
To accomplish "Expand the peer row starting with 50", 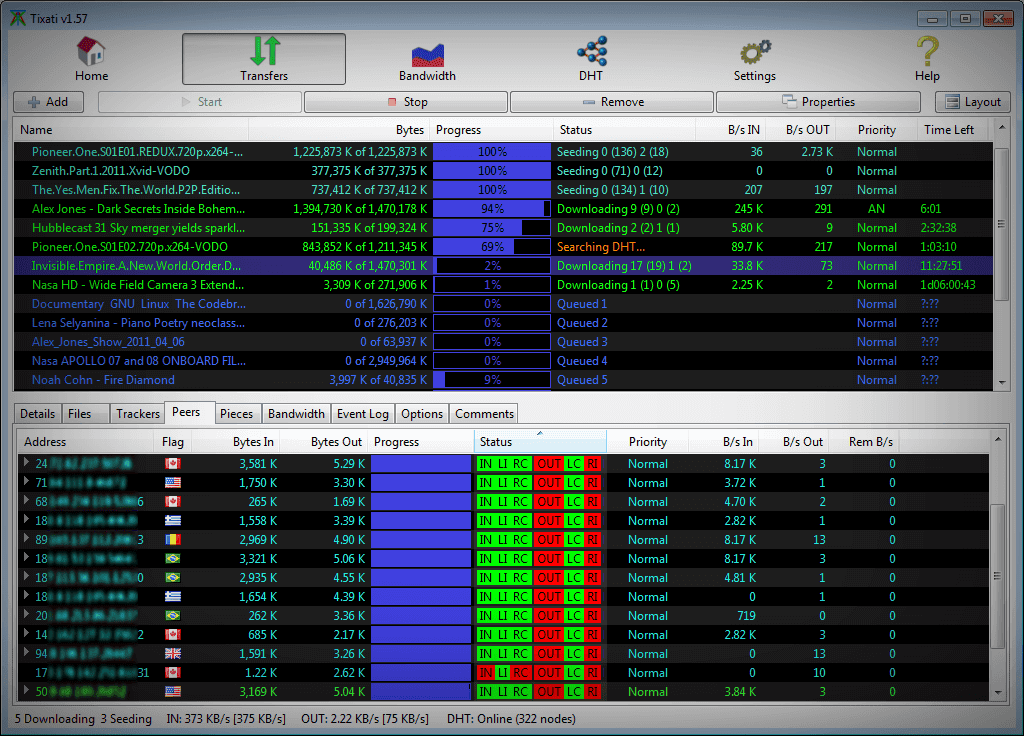I will (26, 690).
